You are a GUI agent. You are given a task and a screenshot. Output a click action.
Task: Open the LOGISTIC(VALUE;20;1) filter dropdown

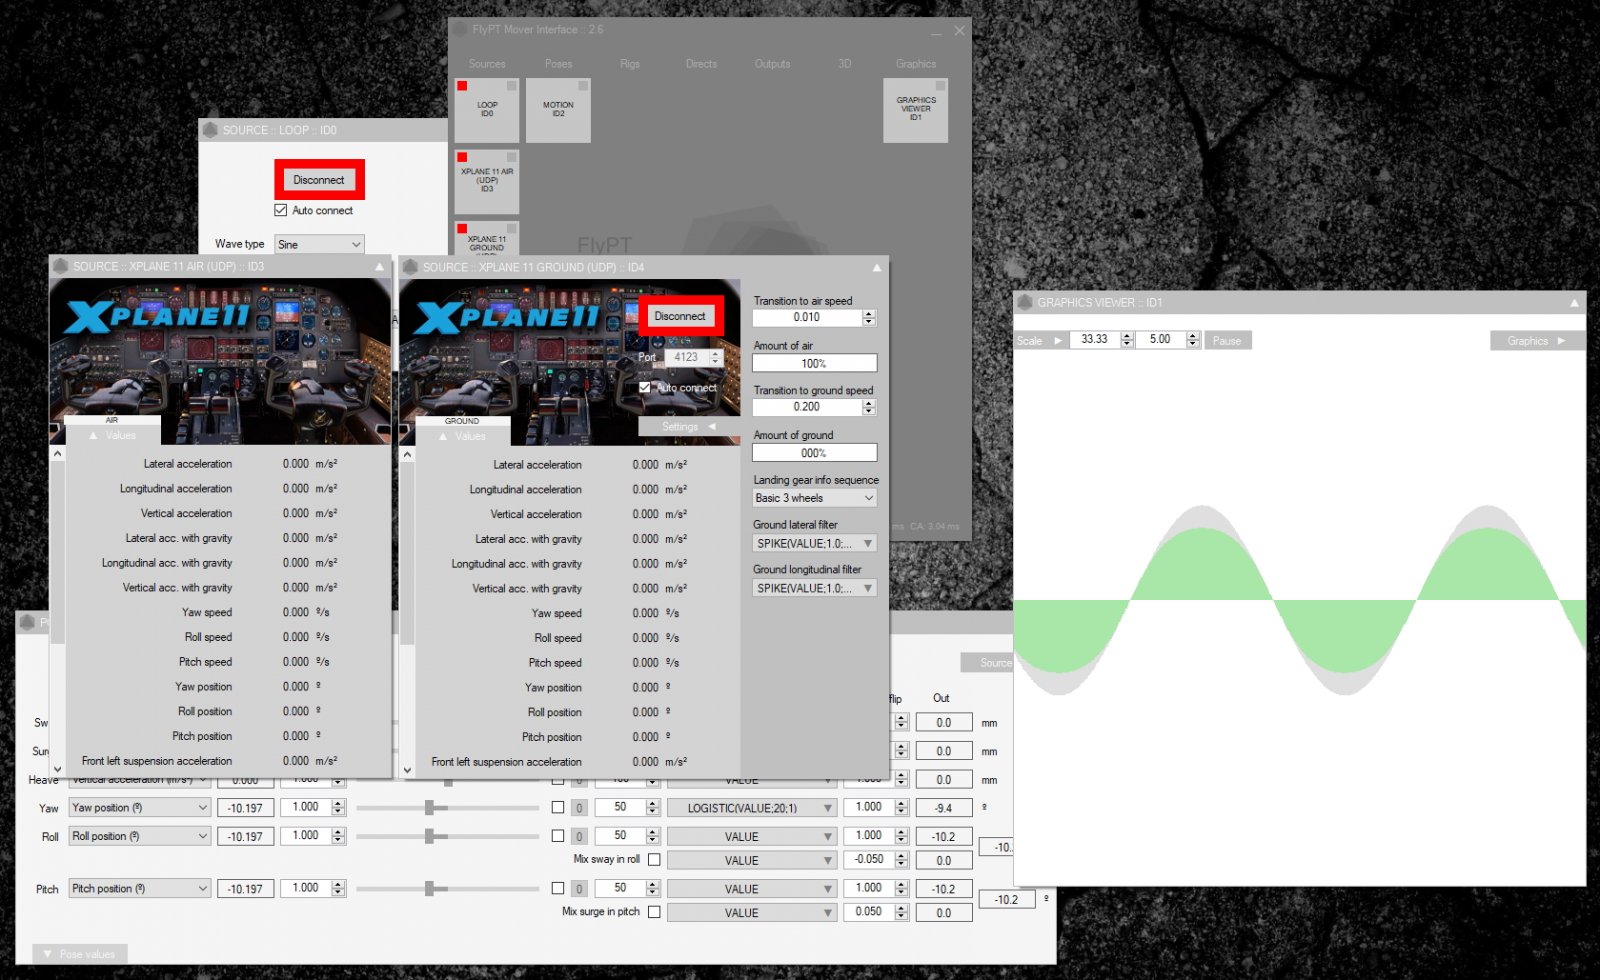pos(752,808)
